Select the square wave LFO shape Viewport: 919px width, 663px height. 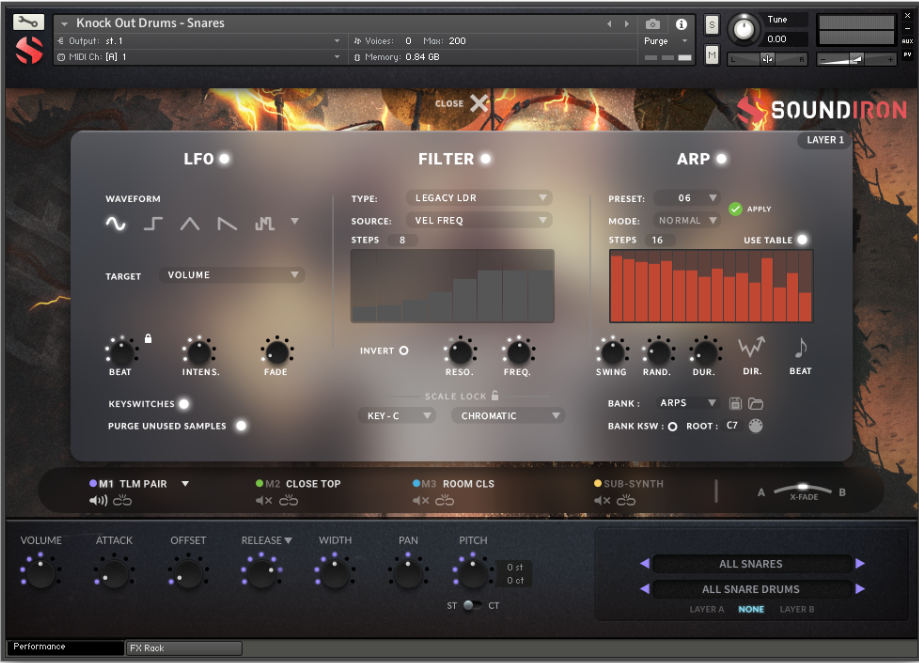[x=152, y=224]
